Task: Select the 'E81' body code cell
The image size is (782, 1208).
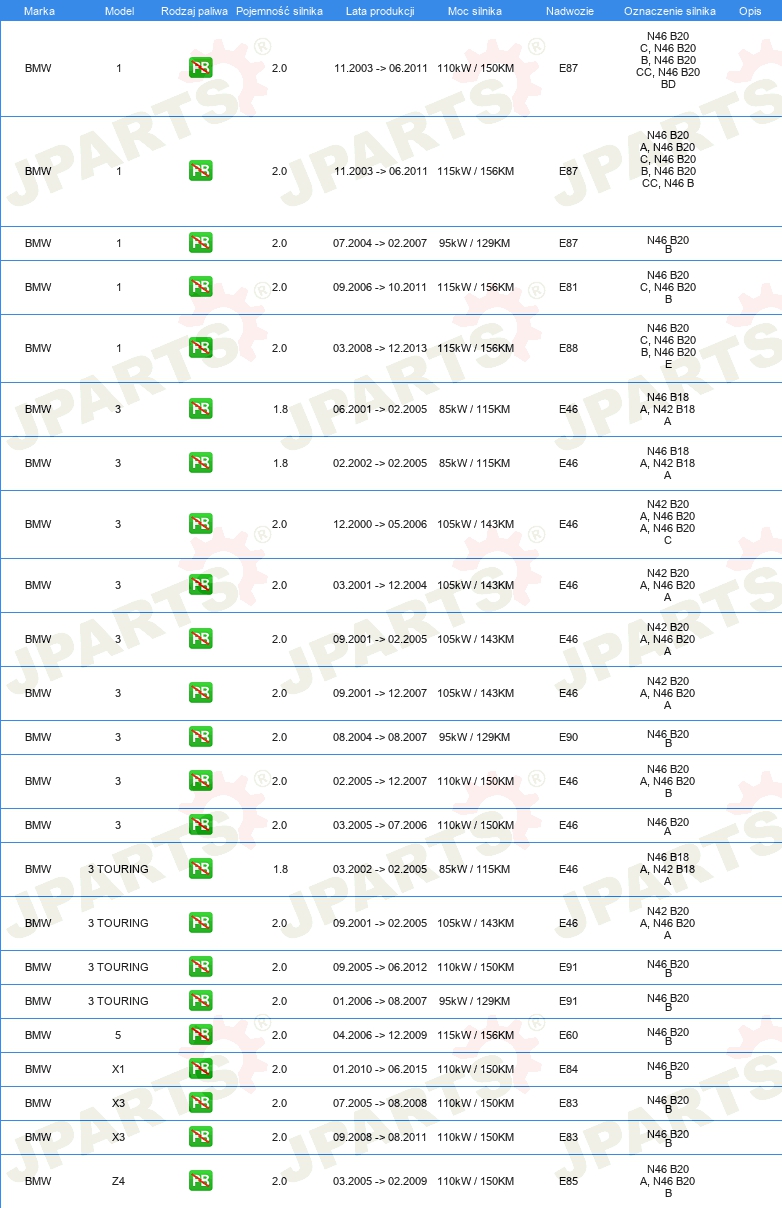Action: 568,287
